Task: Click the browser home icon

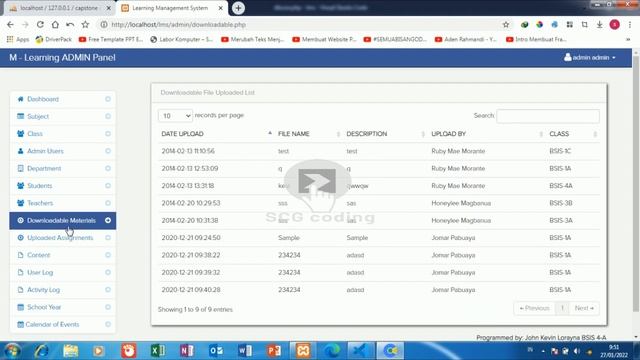Action: (x=55, y=24)
